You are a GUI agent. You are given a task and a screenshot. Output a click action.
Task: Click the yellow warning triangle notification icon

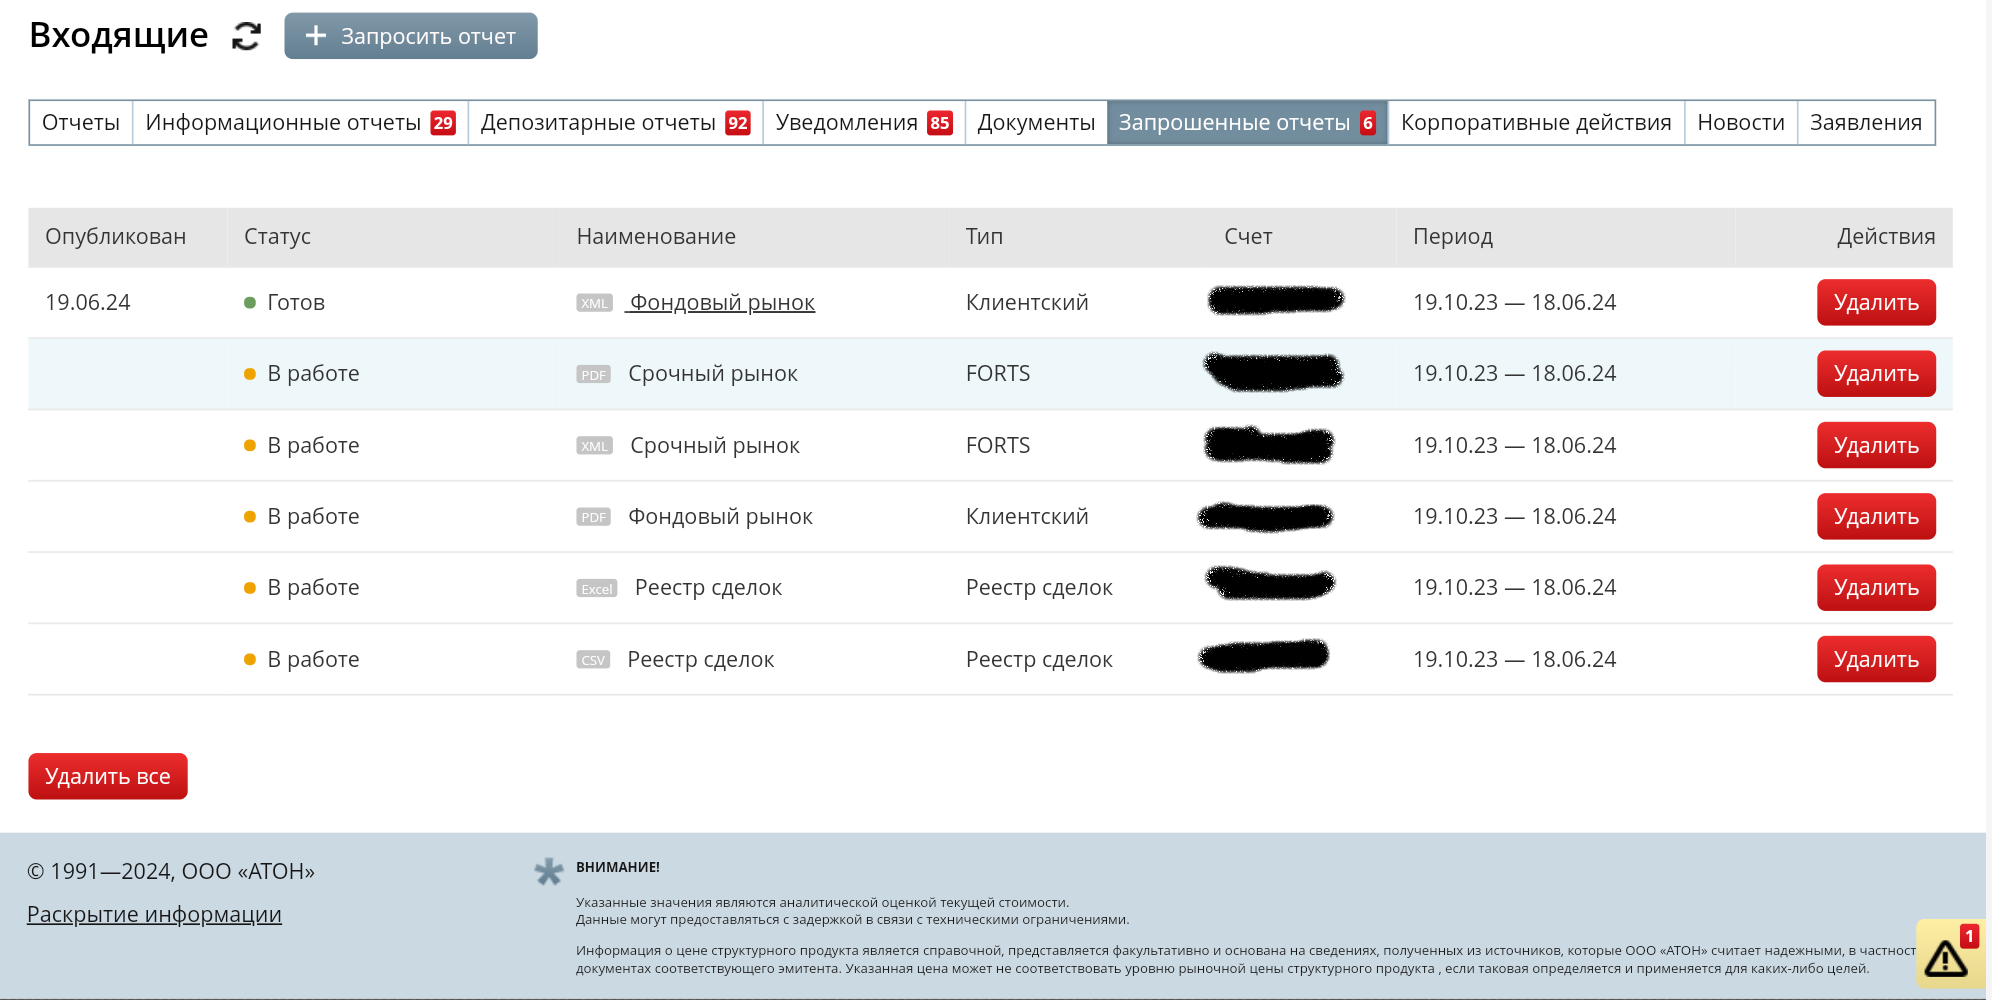point(1946,957)
